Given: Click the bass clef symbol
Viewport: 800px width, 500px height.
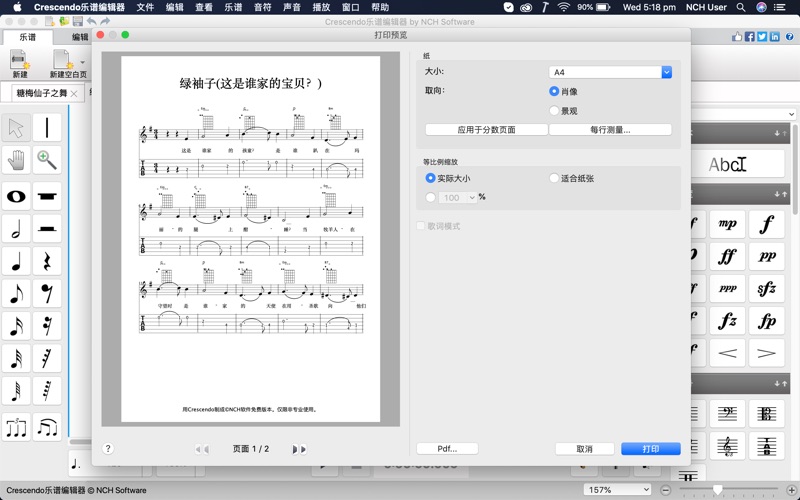Looking at the screenshot, I should click(728, 414).
